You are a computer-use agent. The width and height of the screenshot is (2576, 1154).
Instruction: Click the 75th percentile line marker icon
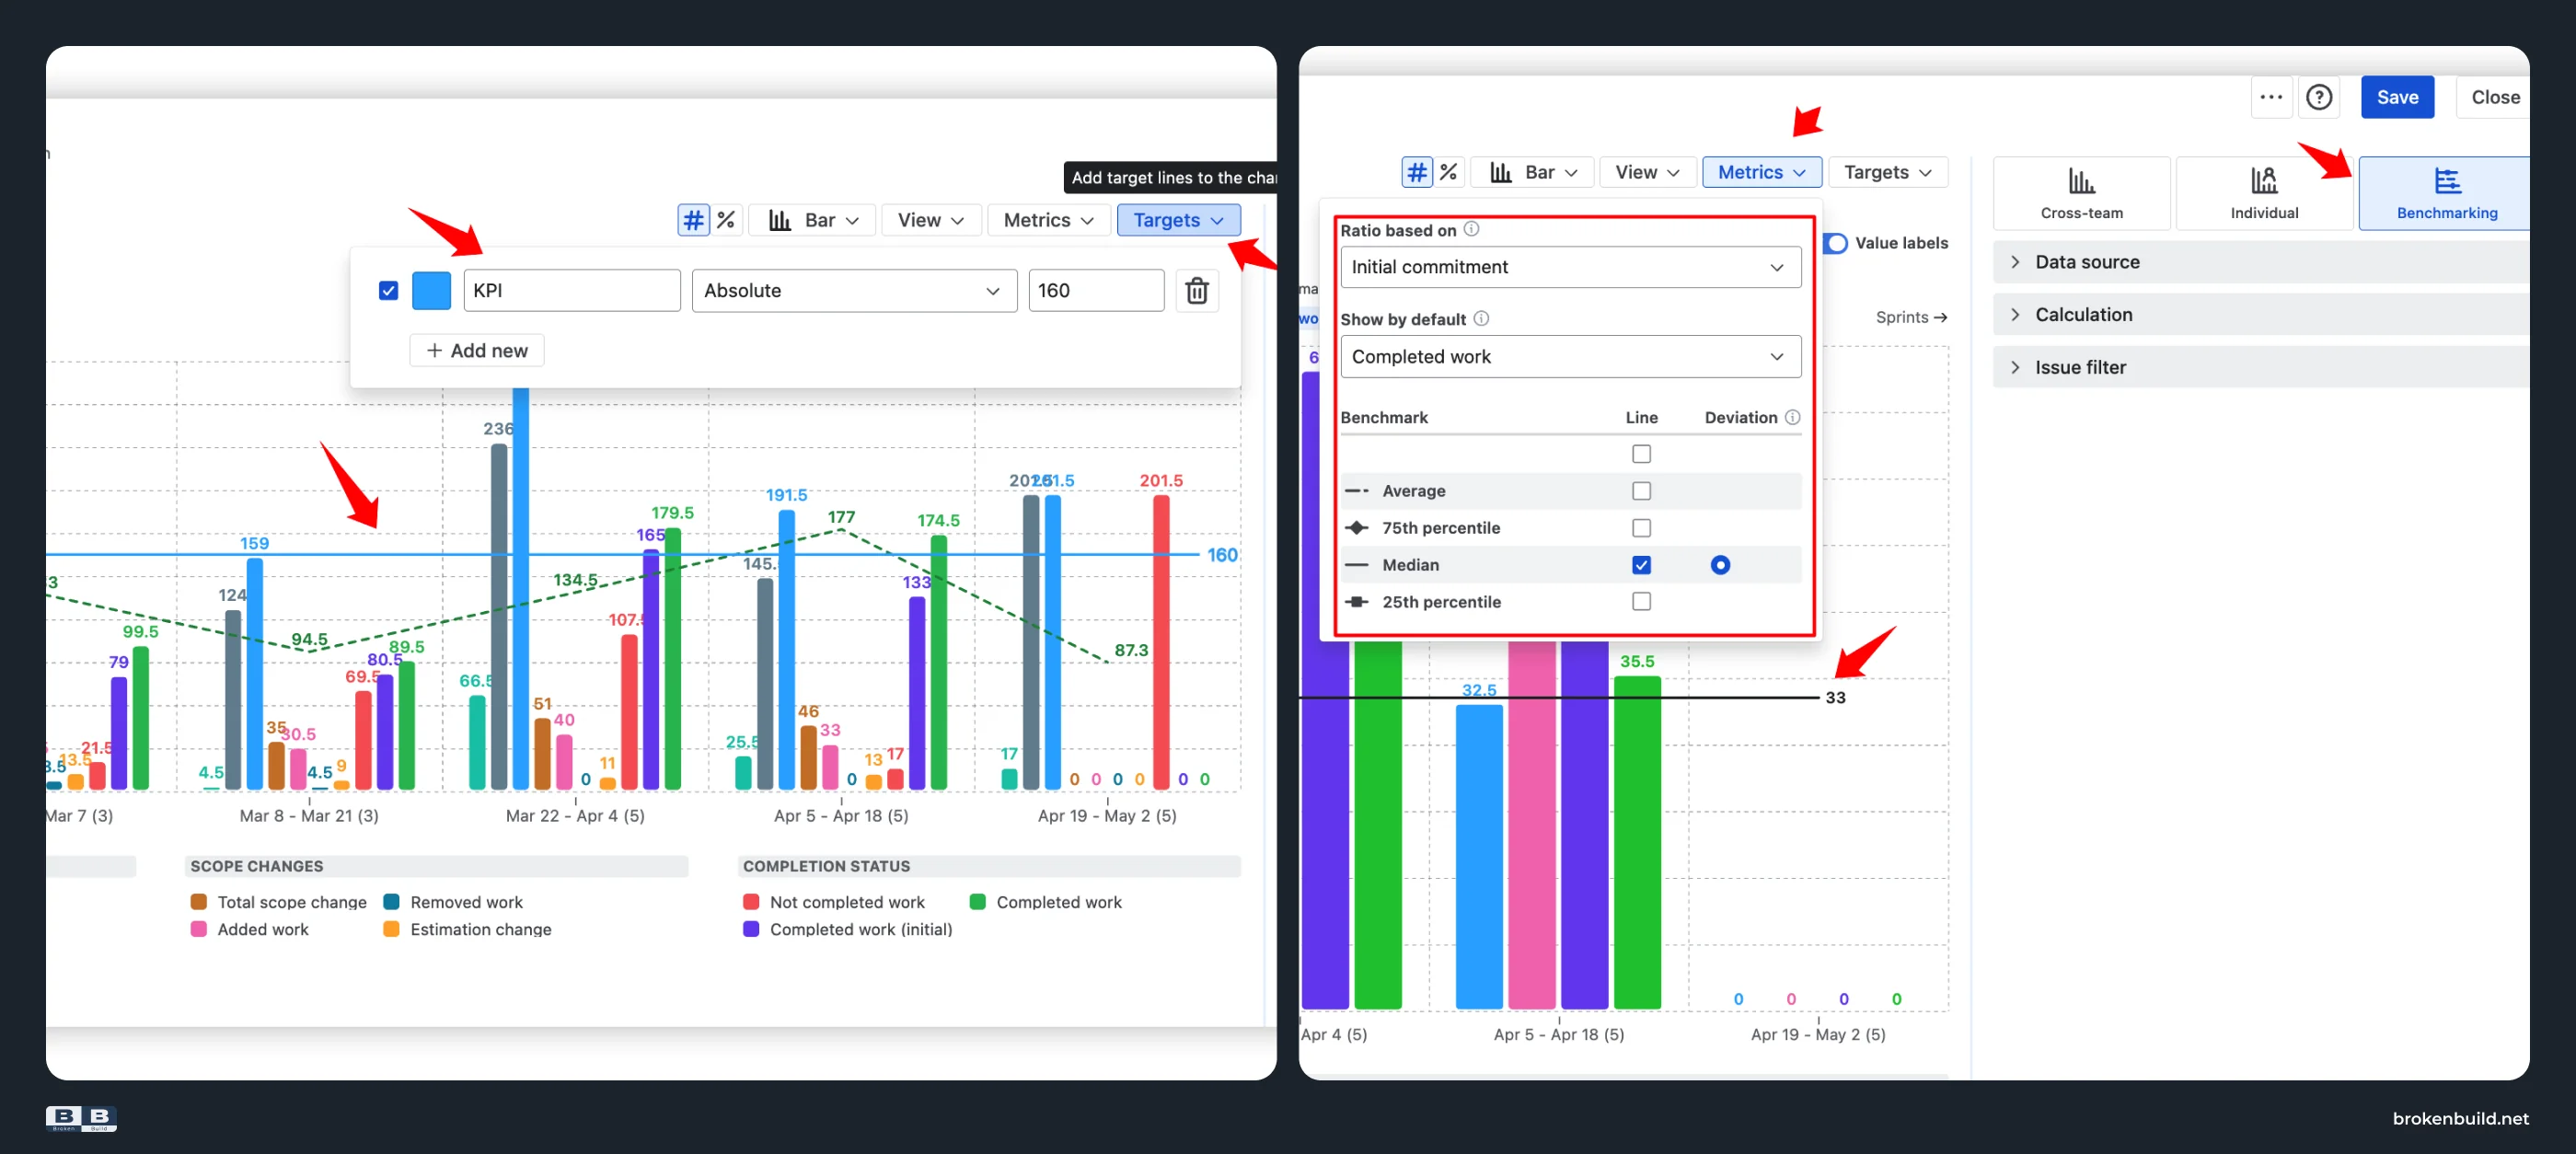1357,528
